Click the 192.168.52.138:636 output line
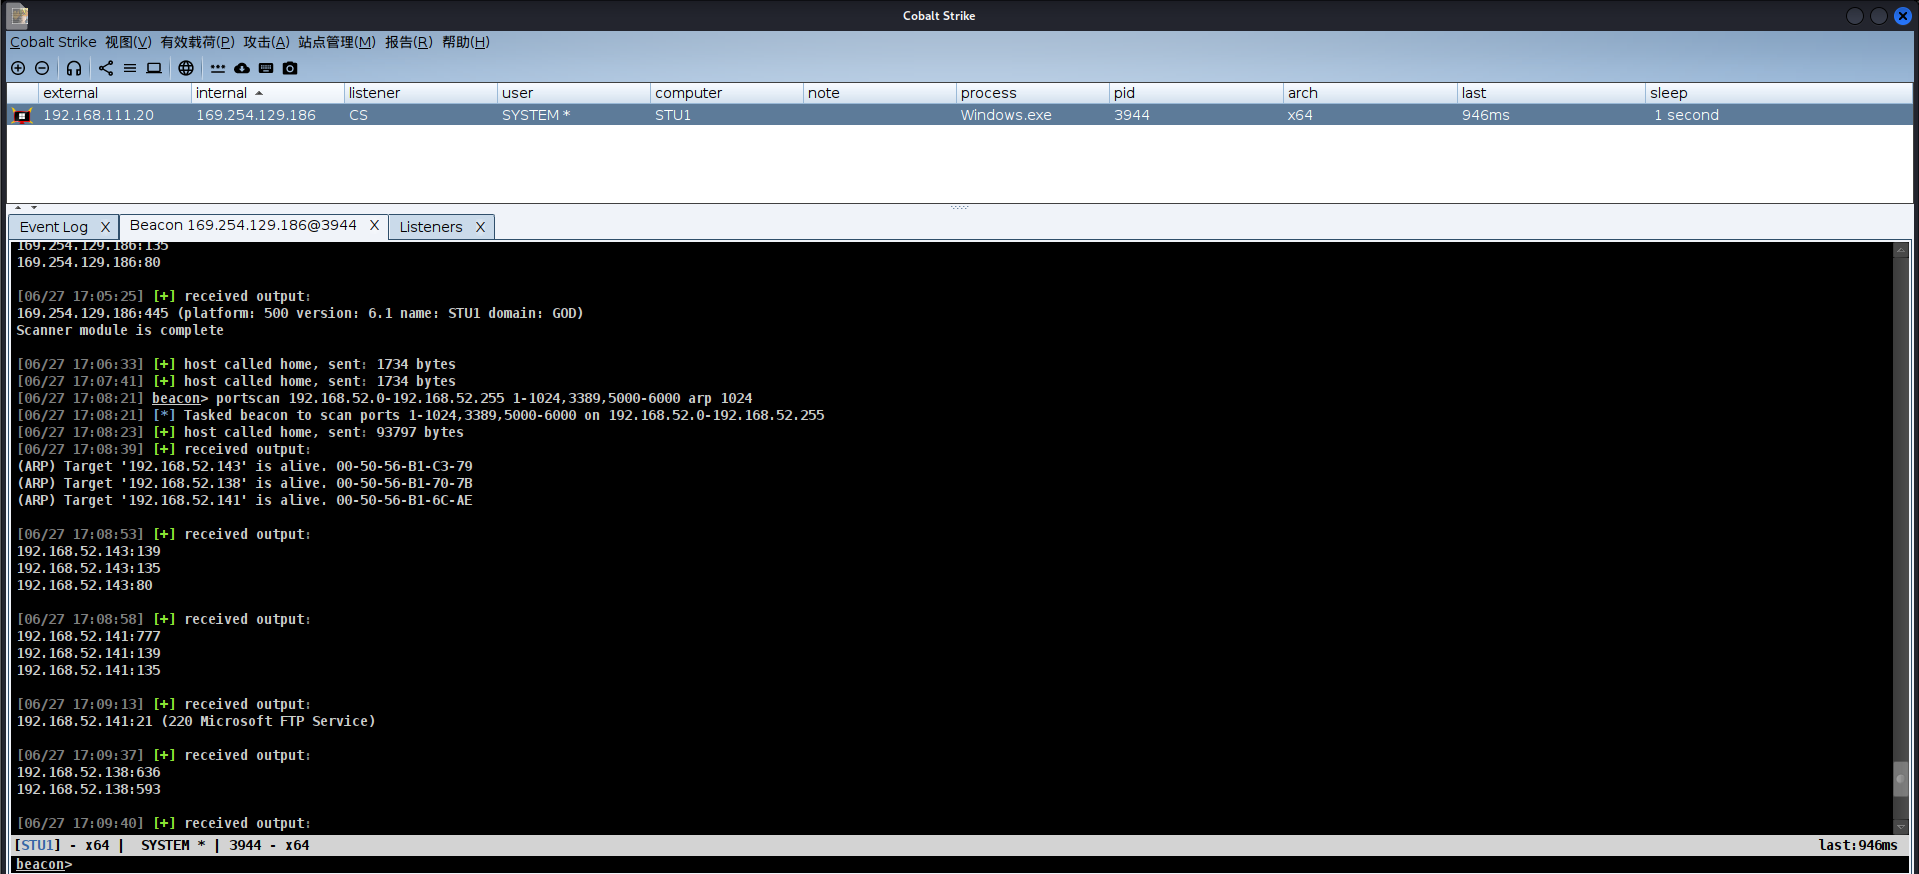The height and width of the screenshot is (874, 1919). coord(88,772)
